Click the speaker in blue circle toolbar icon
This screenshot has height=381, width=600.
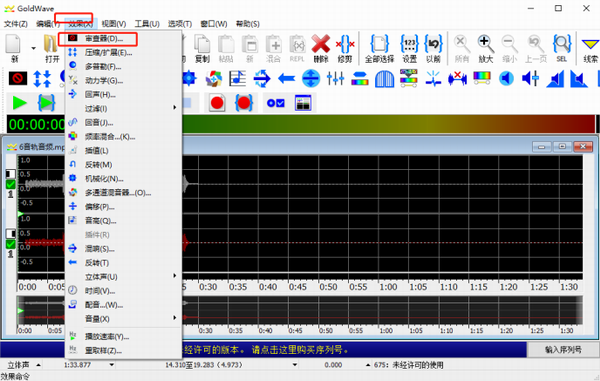[506, 78]
